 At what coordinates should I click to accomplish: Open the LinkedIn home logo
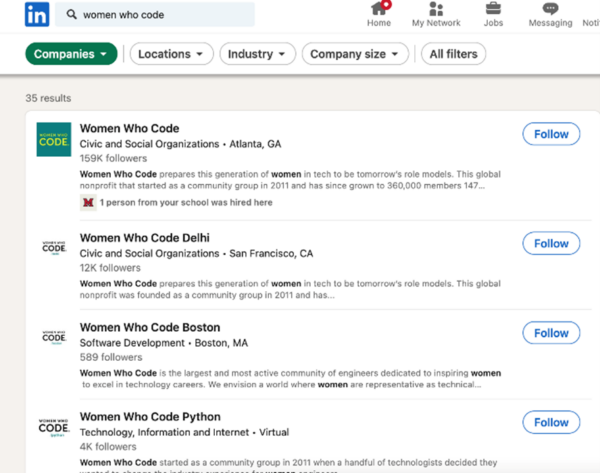[x=37, y=15]
